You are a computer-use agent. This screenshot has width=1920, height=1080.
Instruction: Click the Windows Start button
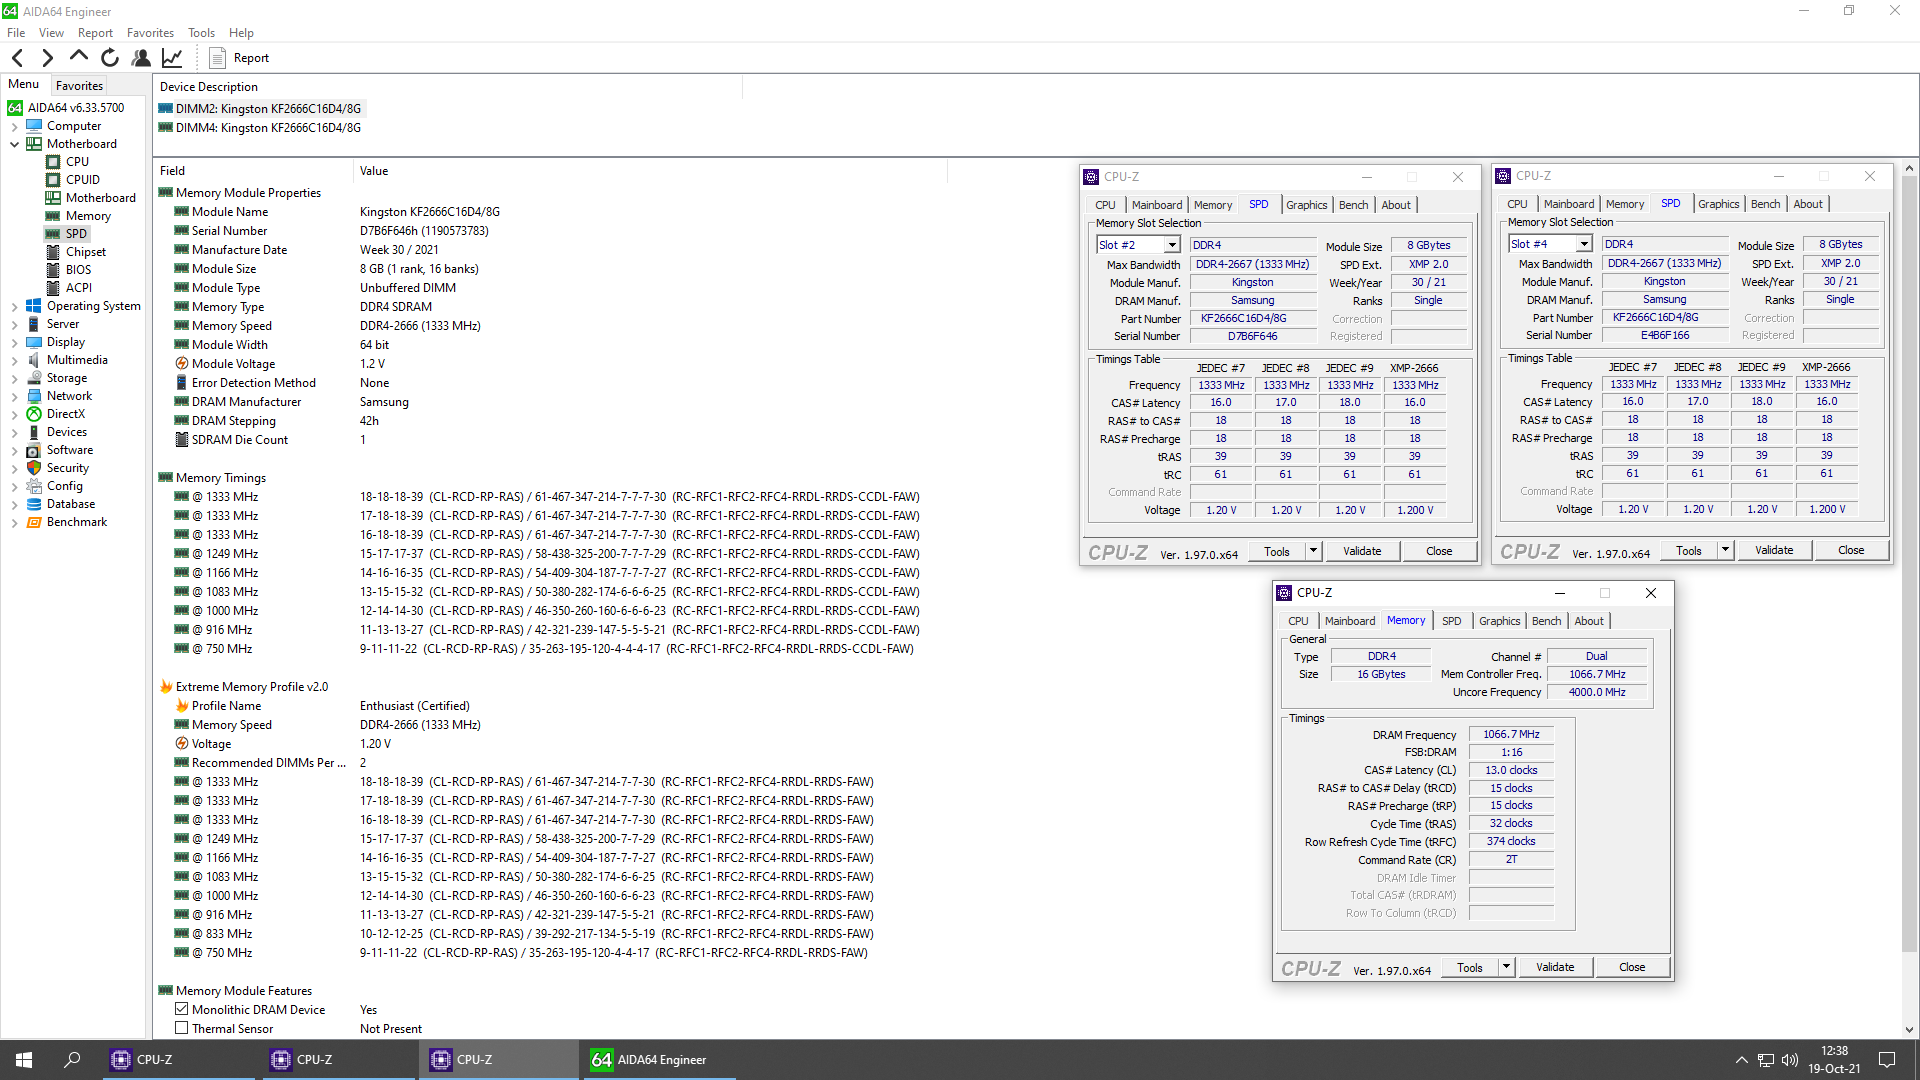[24, 1060]
